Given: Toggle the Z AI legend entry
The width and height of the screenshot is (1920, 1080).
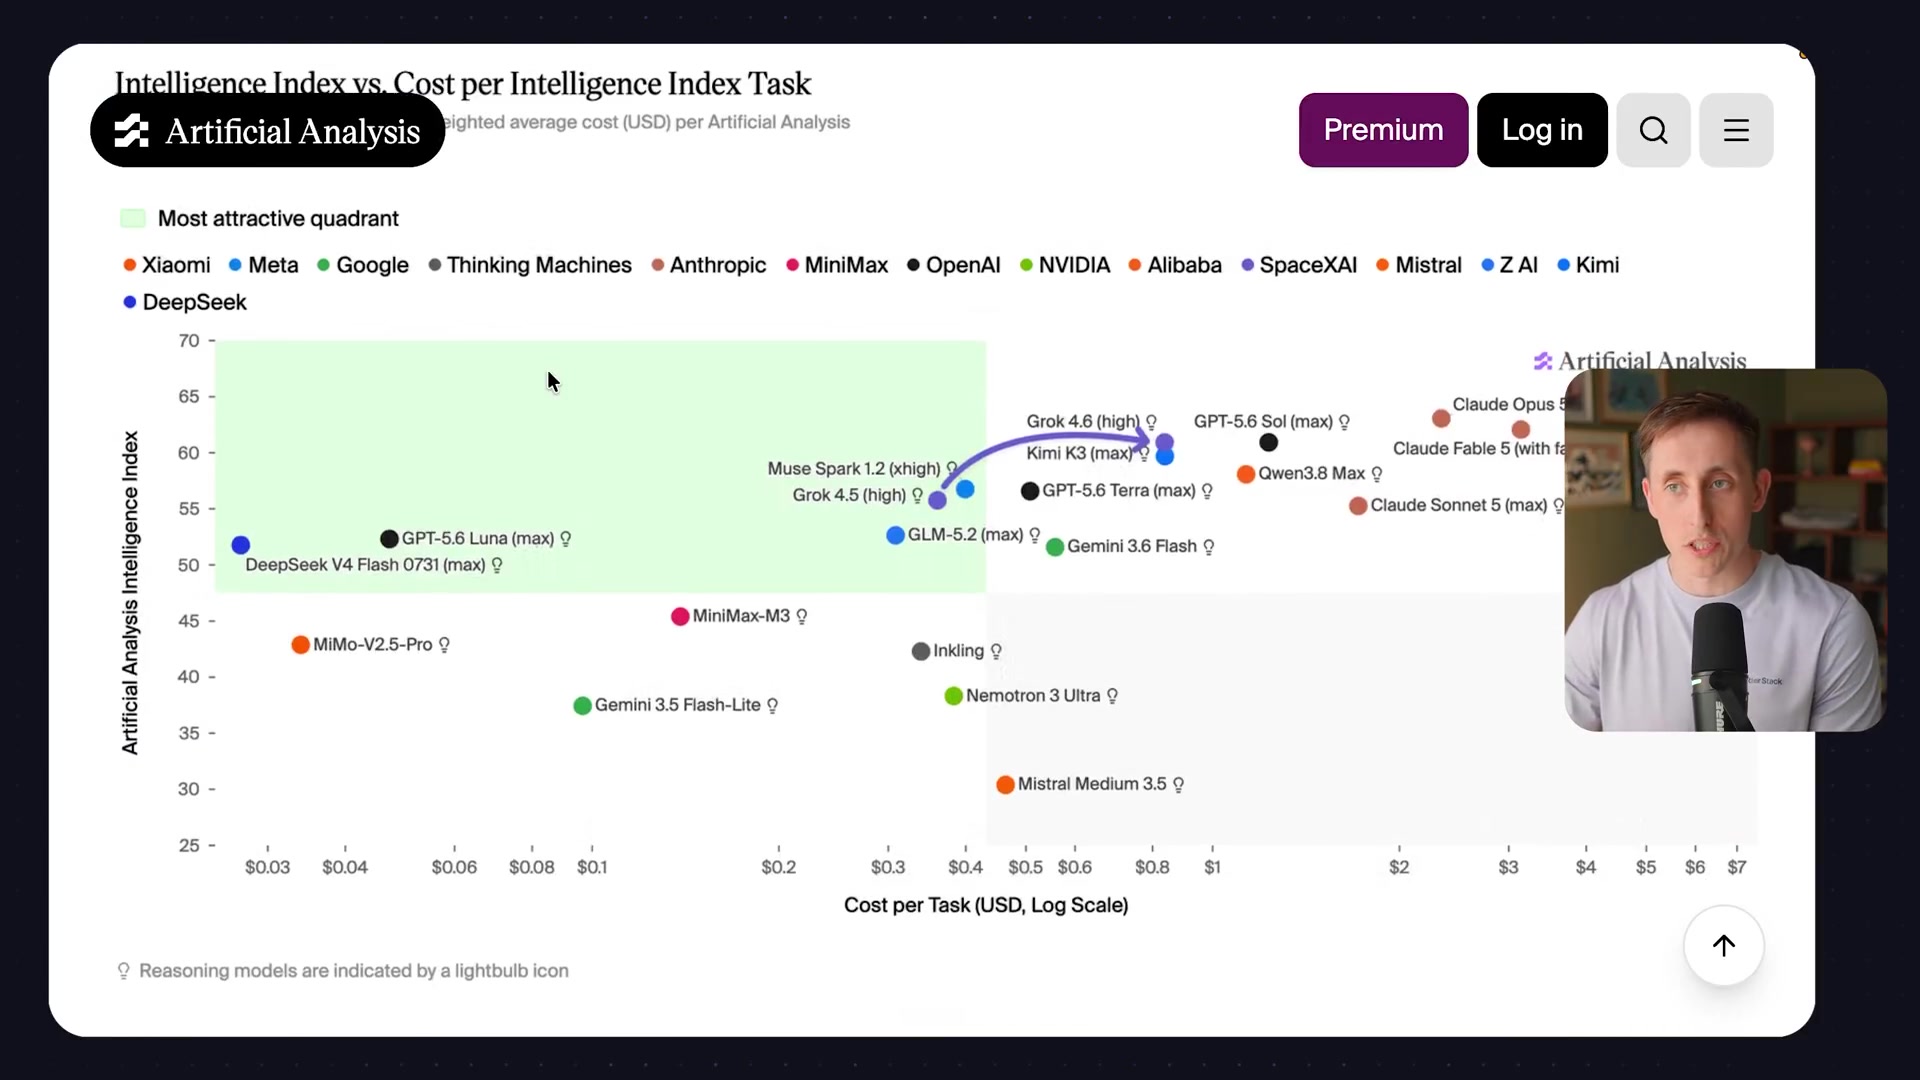Looking at the screenshot, I should 1509,265.
